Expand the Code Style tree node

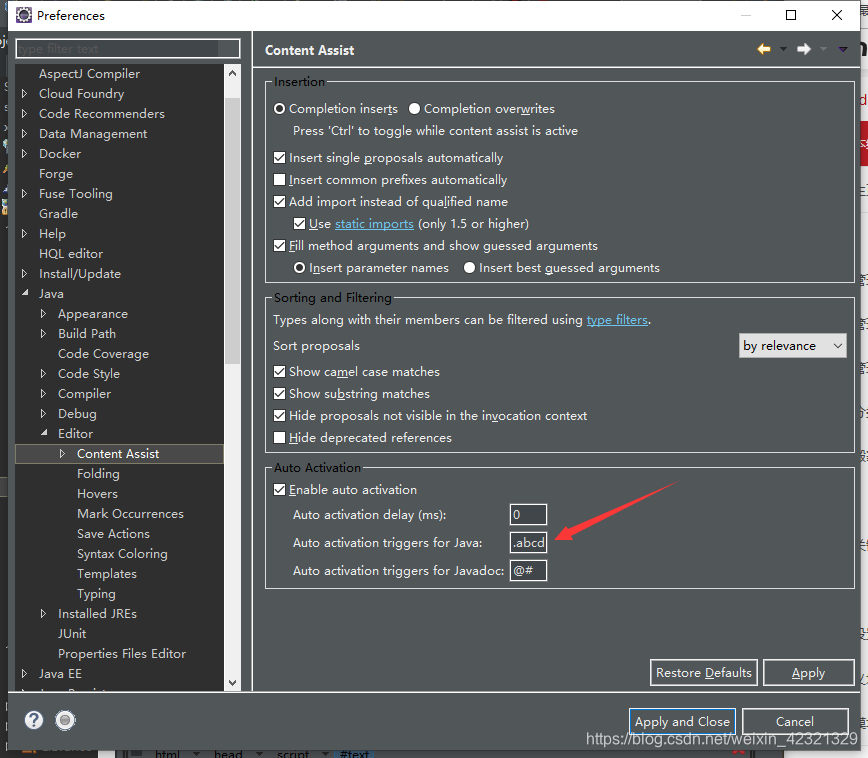tap(43, 374)
